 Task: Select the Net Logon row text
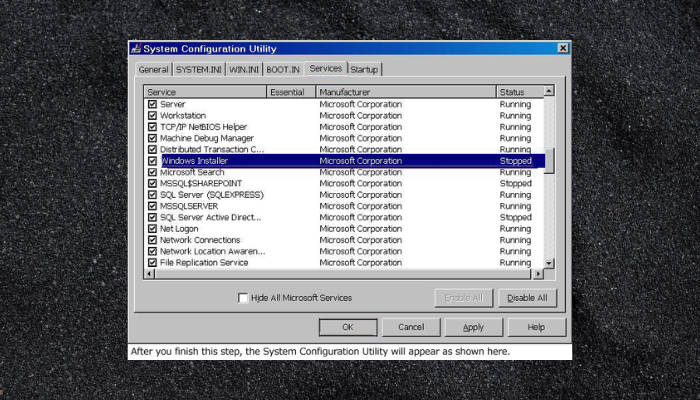179,229
